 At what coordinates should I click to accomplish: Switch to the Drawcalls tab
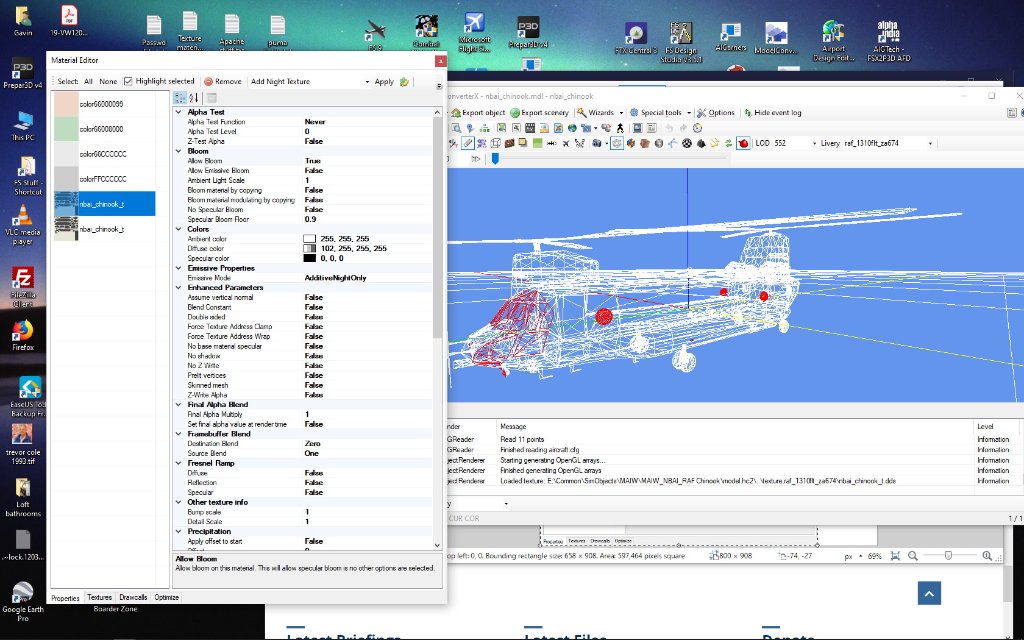[133, 597]
